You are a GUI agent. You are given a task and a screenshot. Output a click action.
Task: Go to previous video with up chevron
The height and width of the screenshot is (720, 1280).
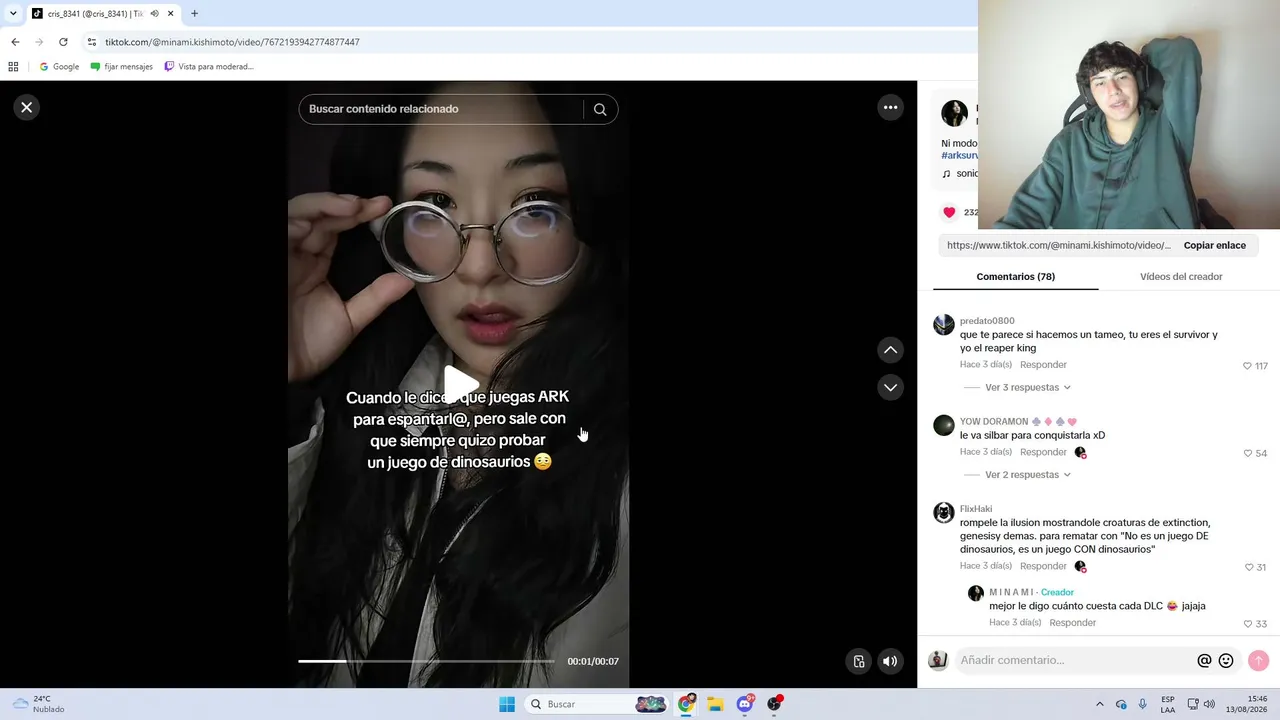point(890,350)
